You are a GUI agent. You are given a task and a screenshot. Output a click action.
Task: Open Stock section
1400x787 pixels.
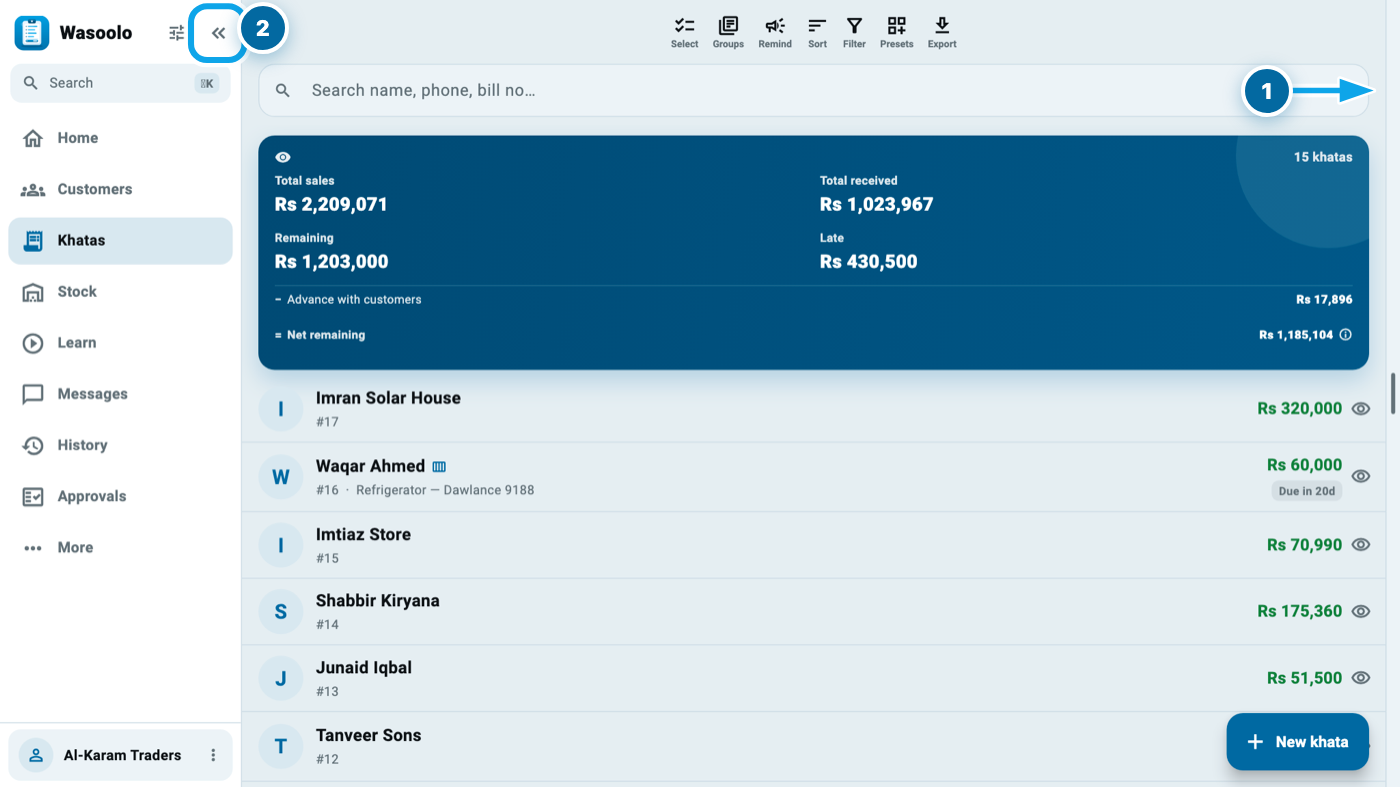(120, 292)
